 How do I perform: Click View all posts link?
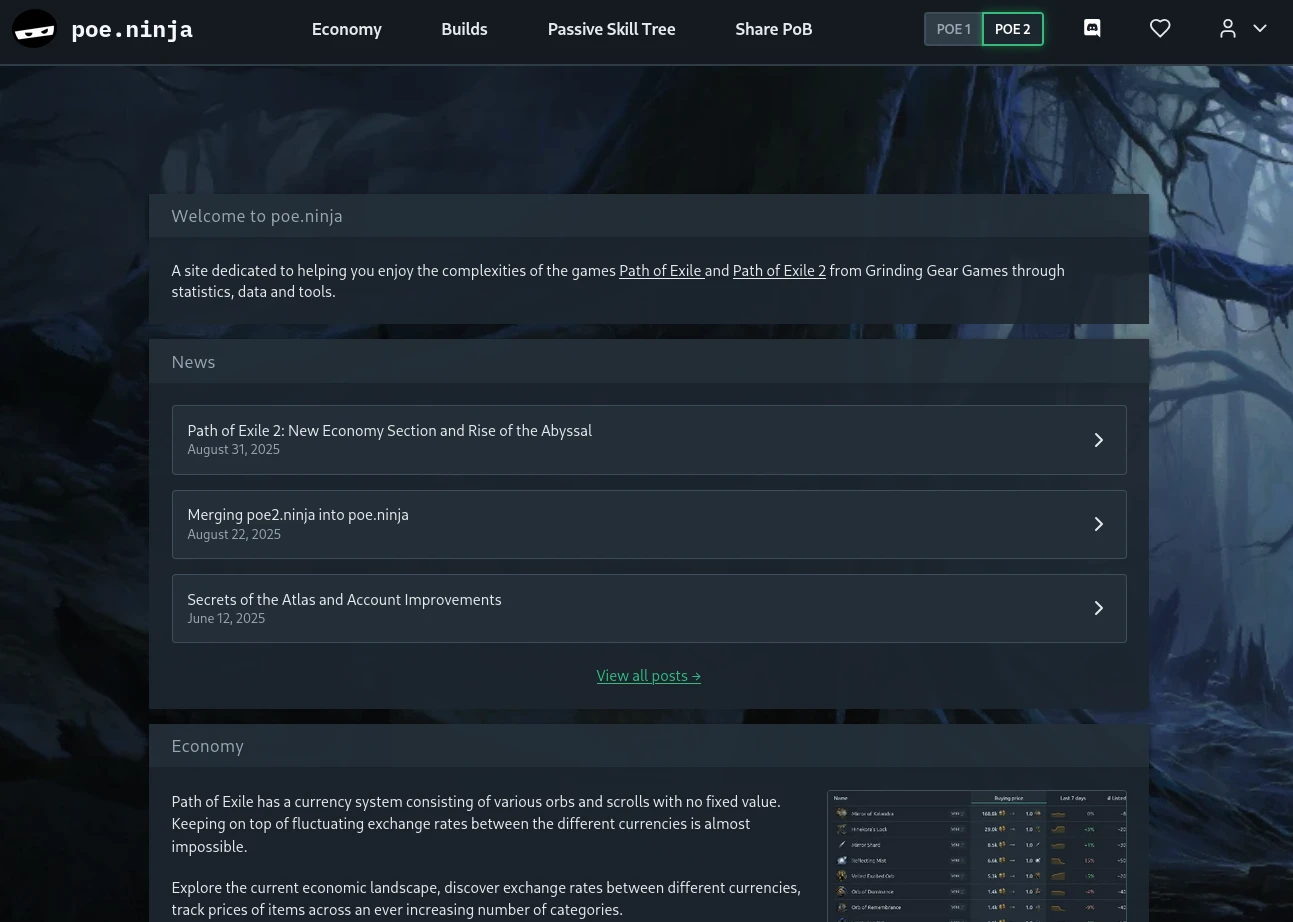point(648,676)
